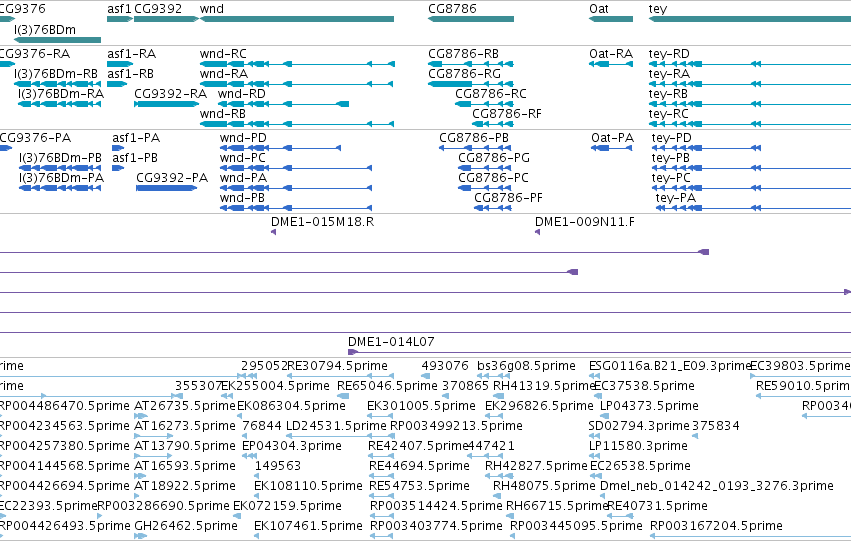Select the asf1-PB protein

(x=118, y=168)
